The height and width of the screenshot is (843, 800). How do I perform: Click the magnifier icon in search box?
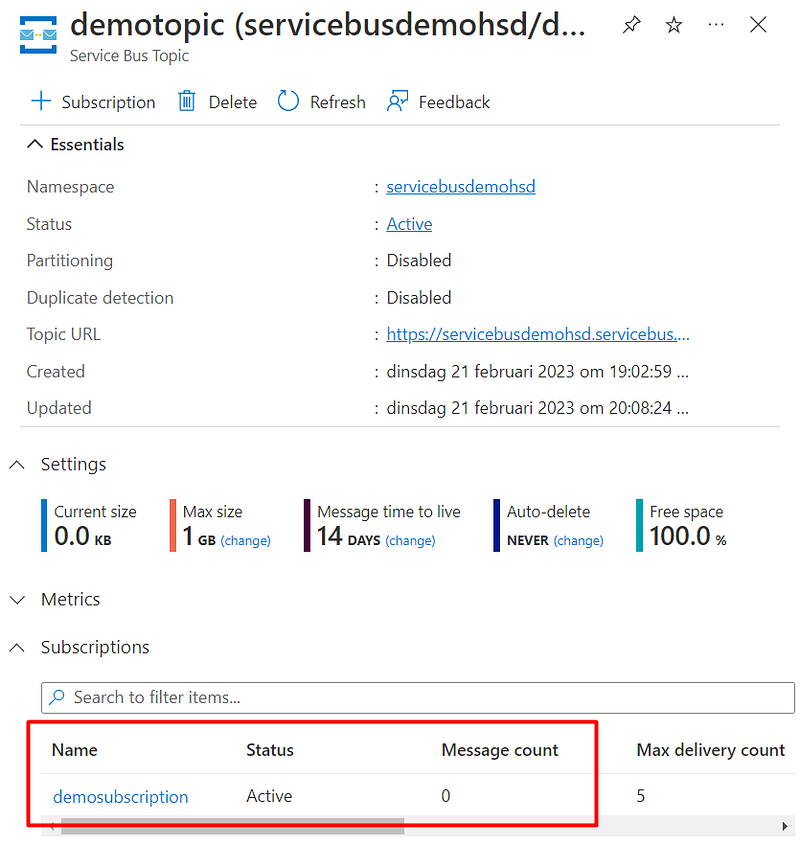(x=56, y=697)
